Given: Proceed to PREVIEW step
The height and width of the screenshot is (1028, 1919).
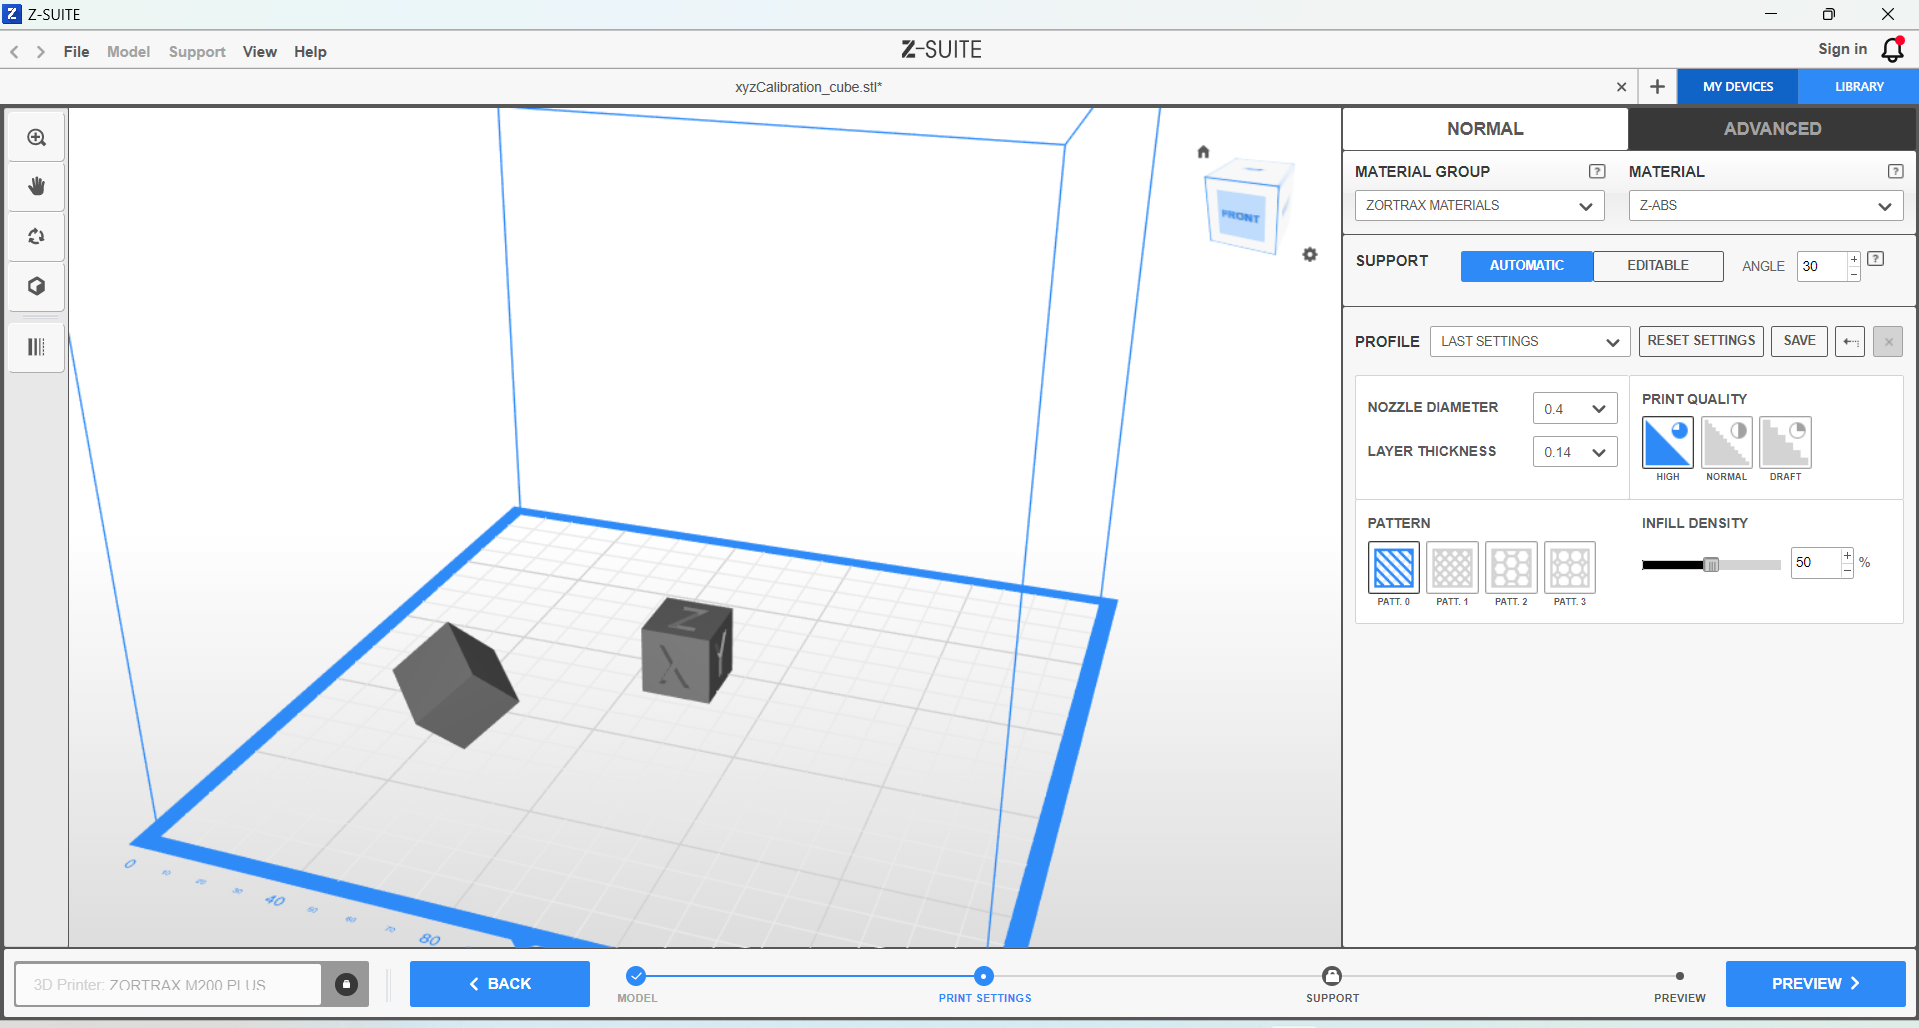Looking at the screenshot, I should coord(1815,984).
